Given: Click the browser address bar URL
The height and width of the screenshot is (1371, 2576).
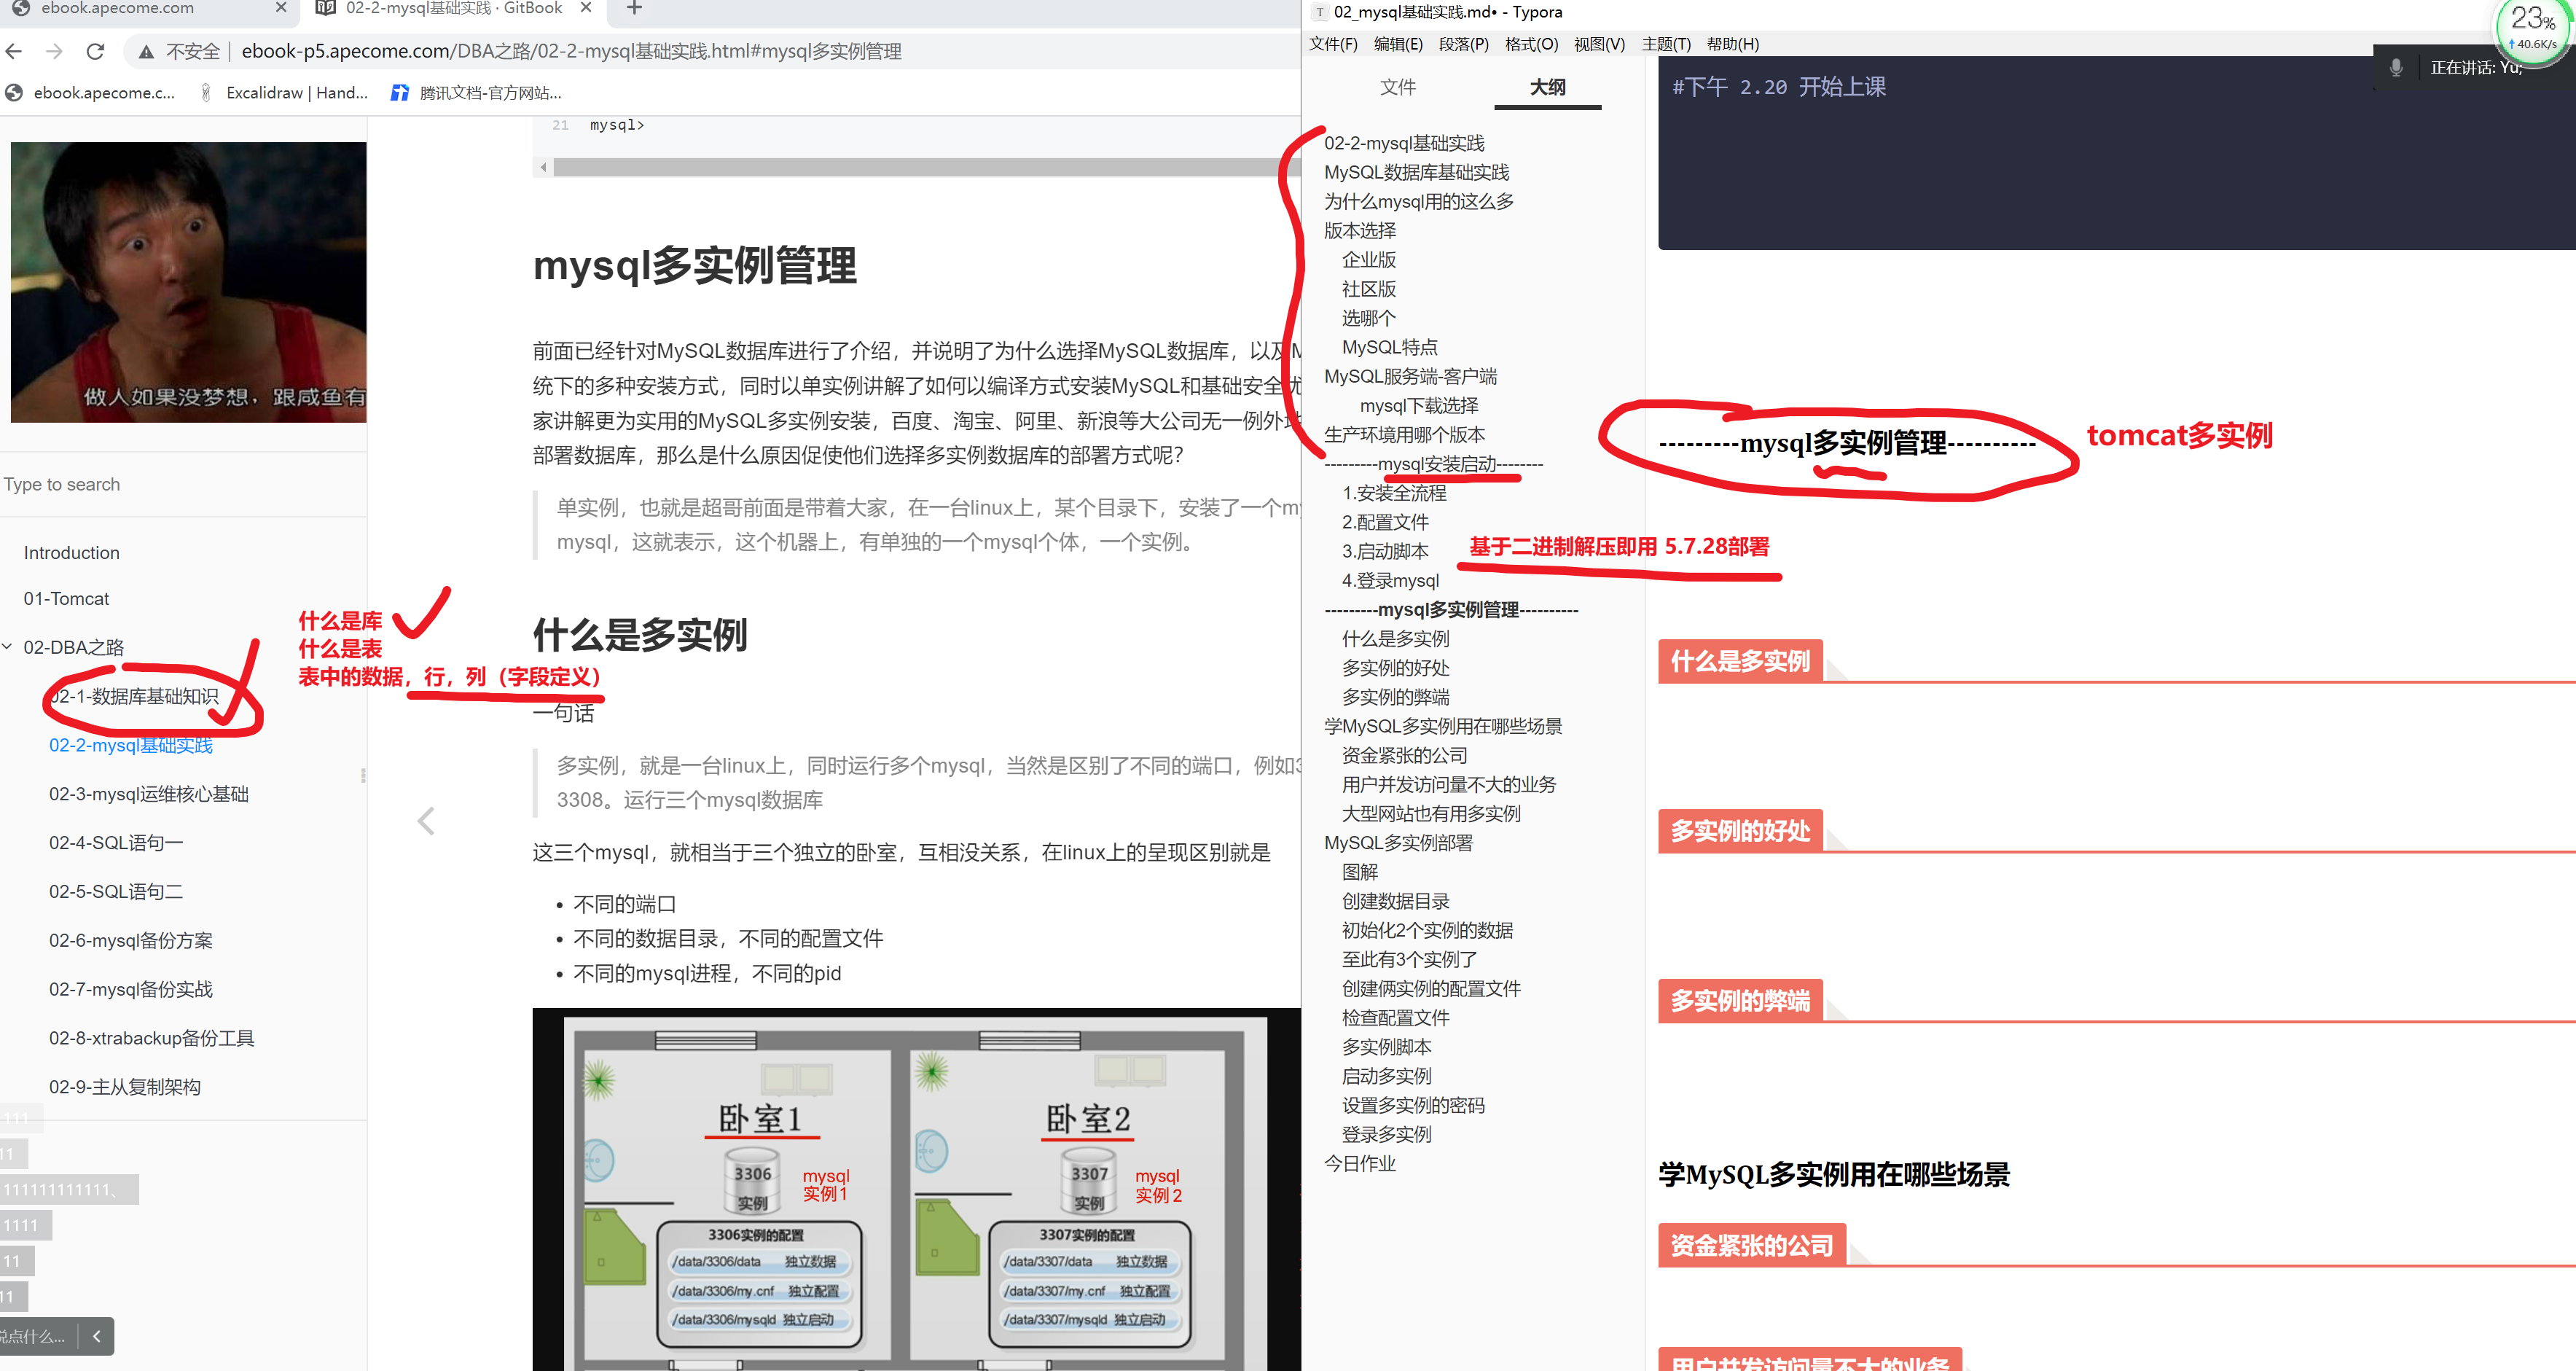Looking at the screenshot, I should [x=571, y=51].
